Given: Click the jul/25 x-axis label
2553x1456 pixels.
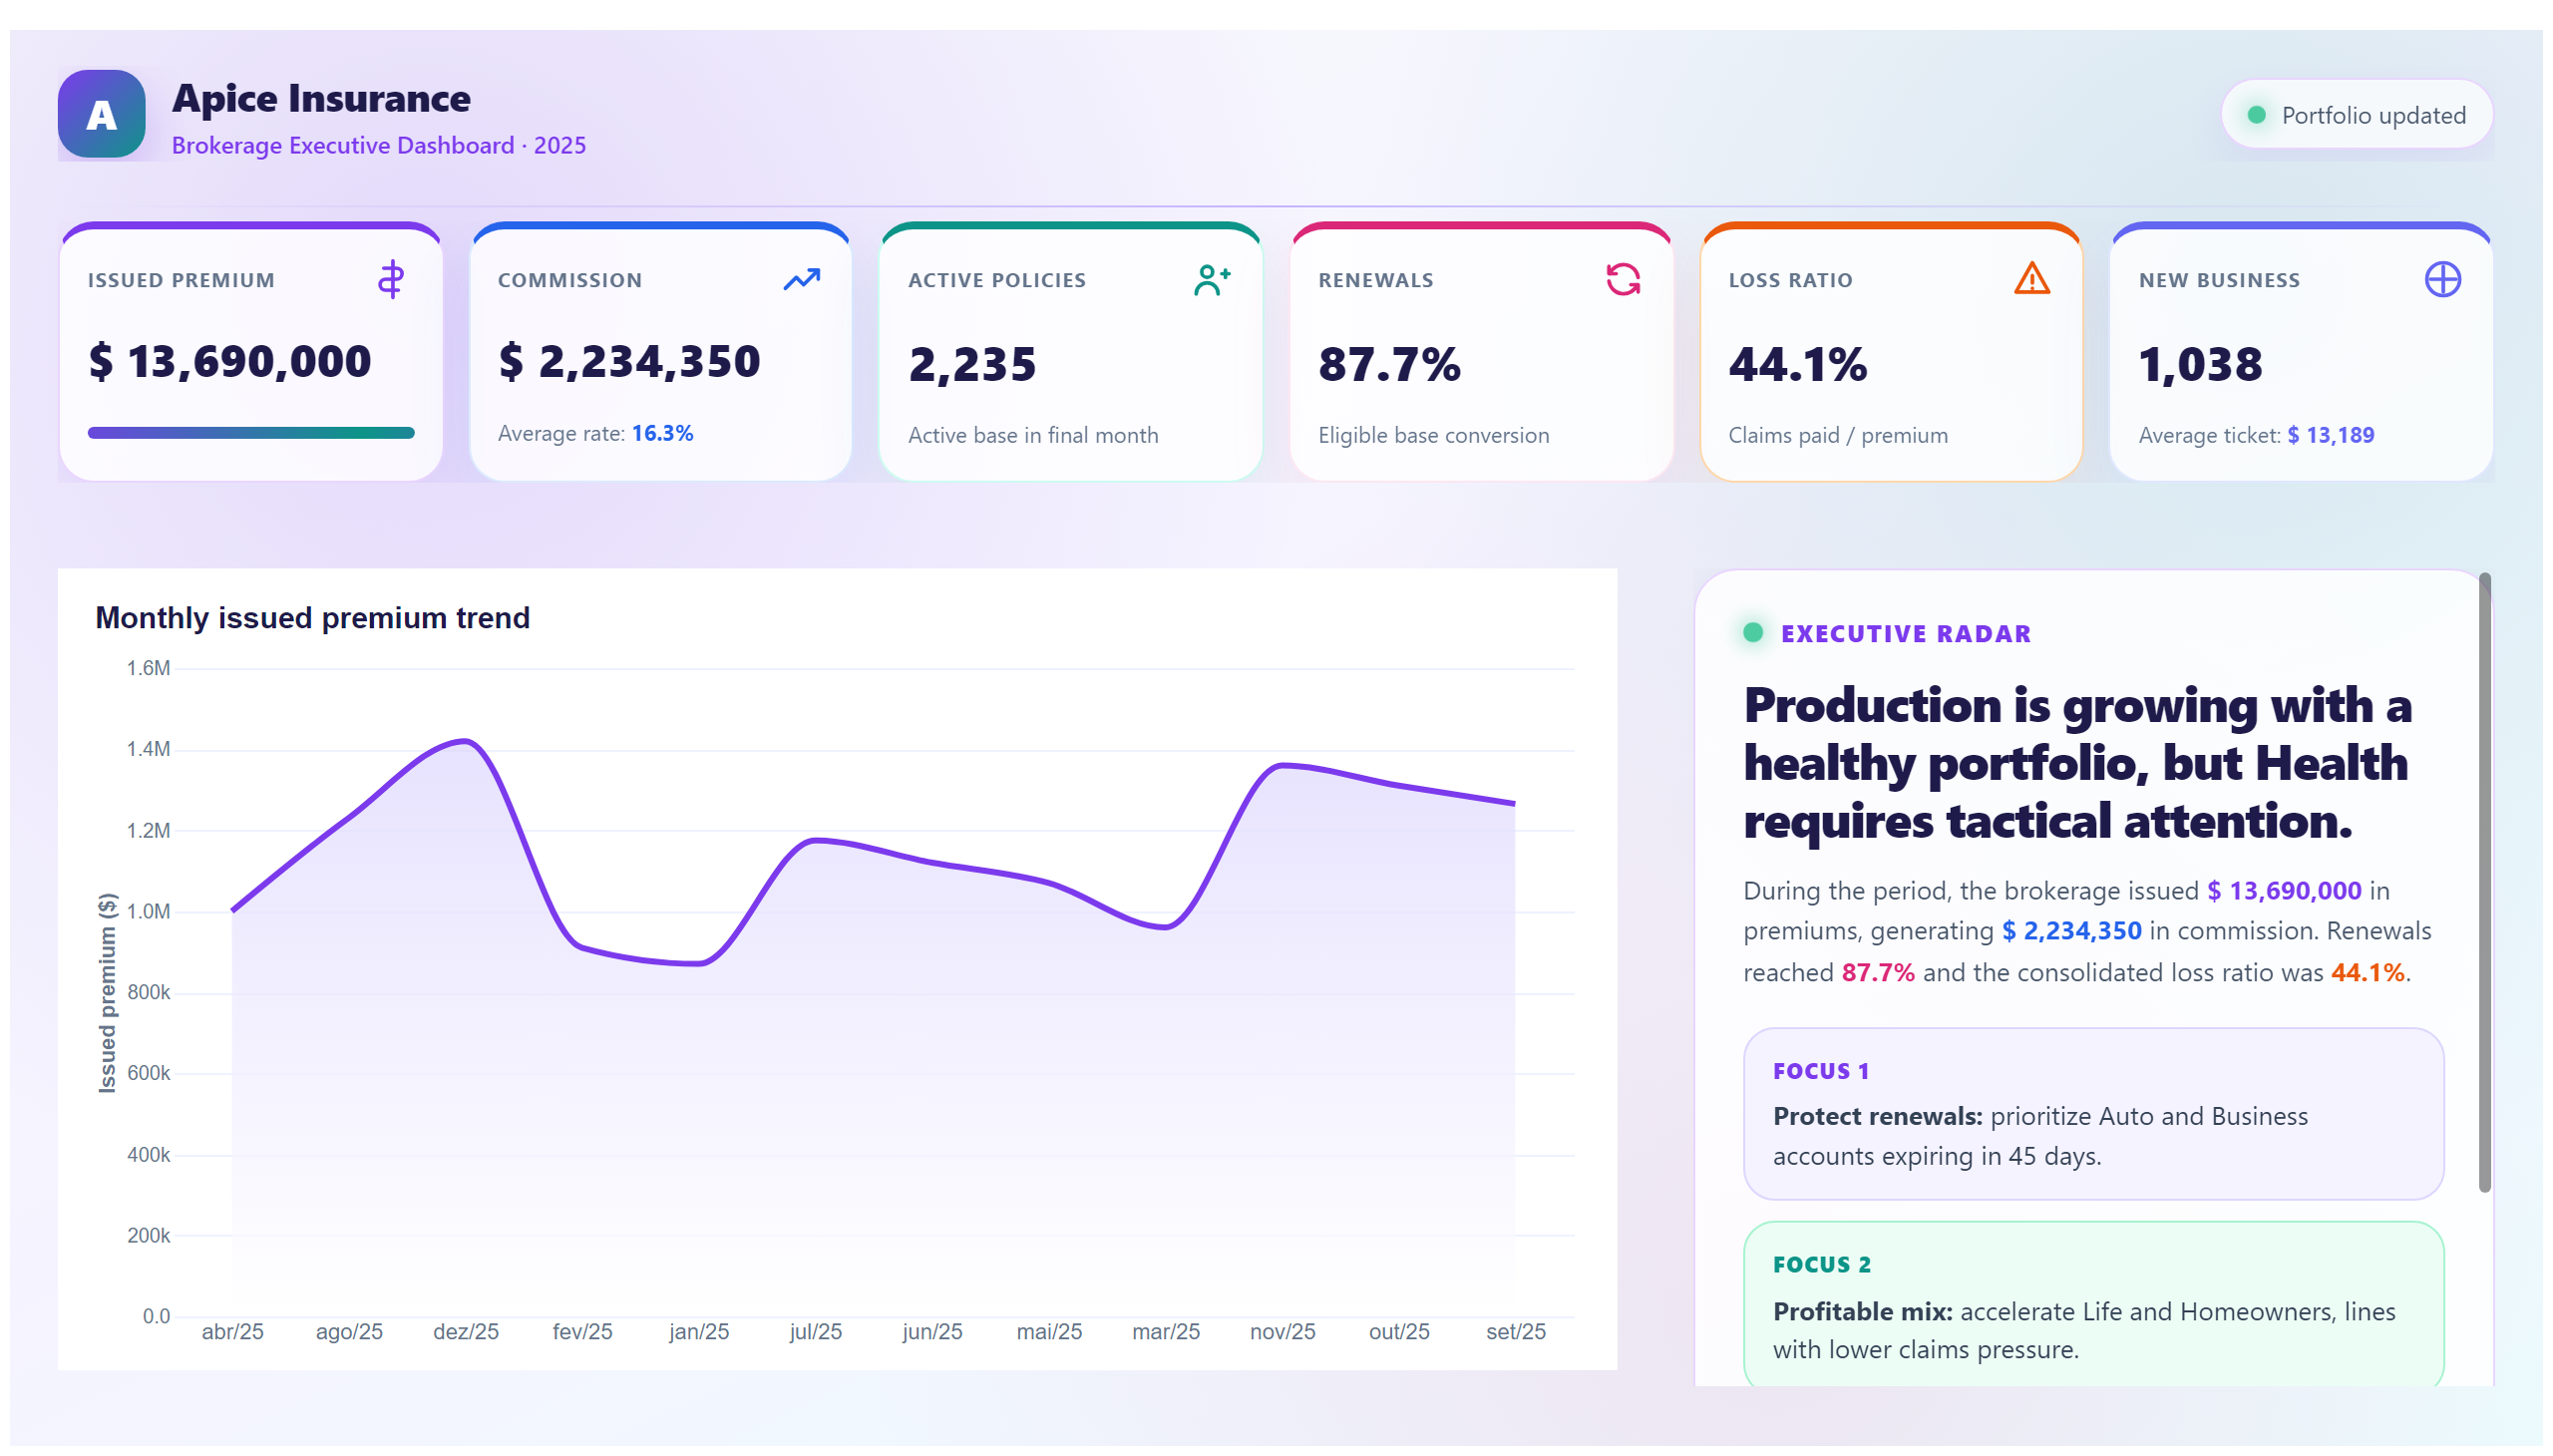Looking at the screenshot, I should coord(815,1331).
